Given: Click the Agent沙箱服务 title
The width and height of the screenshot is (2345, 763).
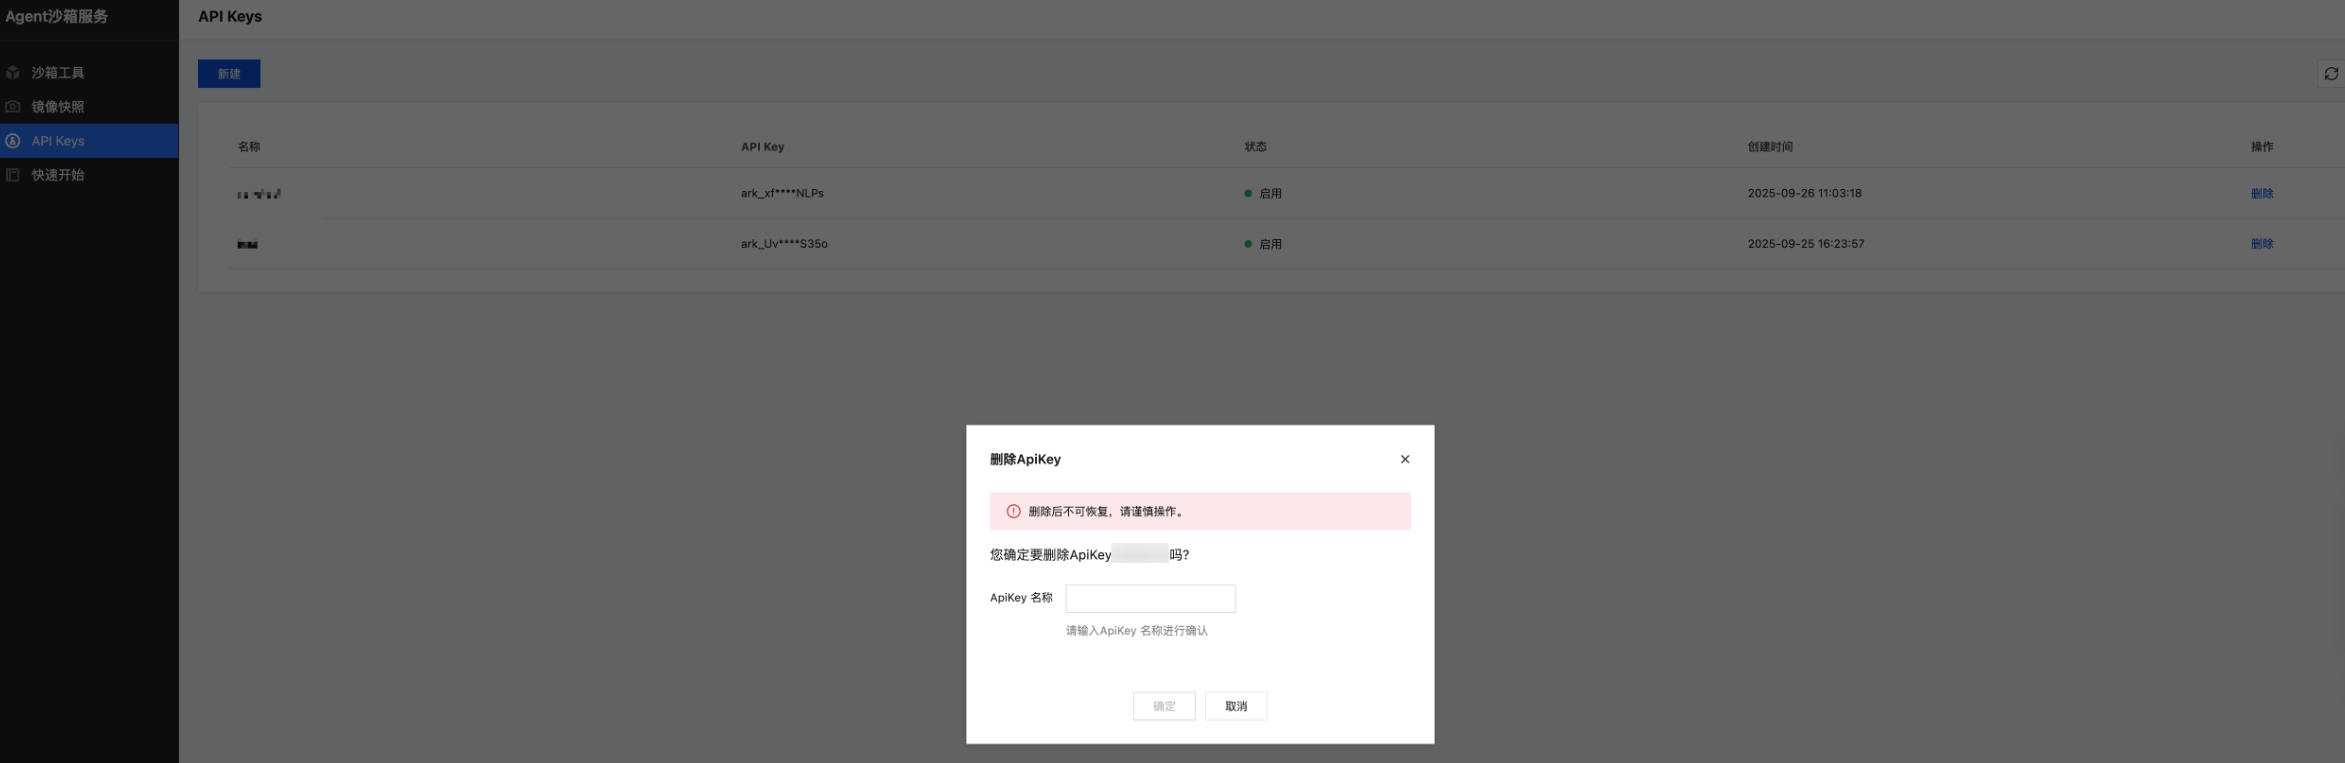Looking at the screenshot, I should (x=57, y=17).
